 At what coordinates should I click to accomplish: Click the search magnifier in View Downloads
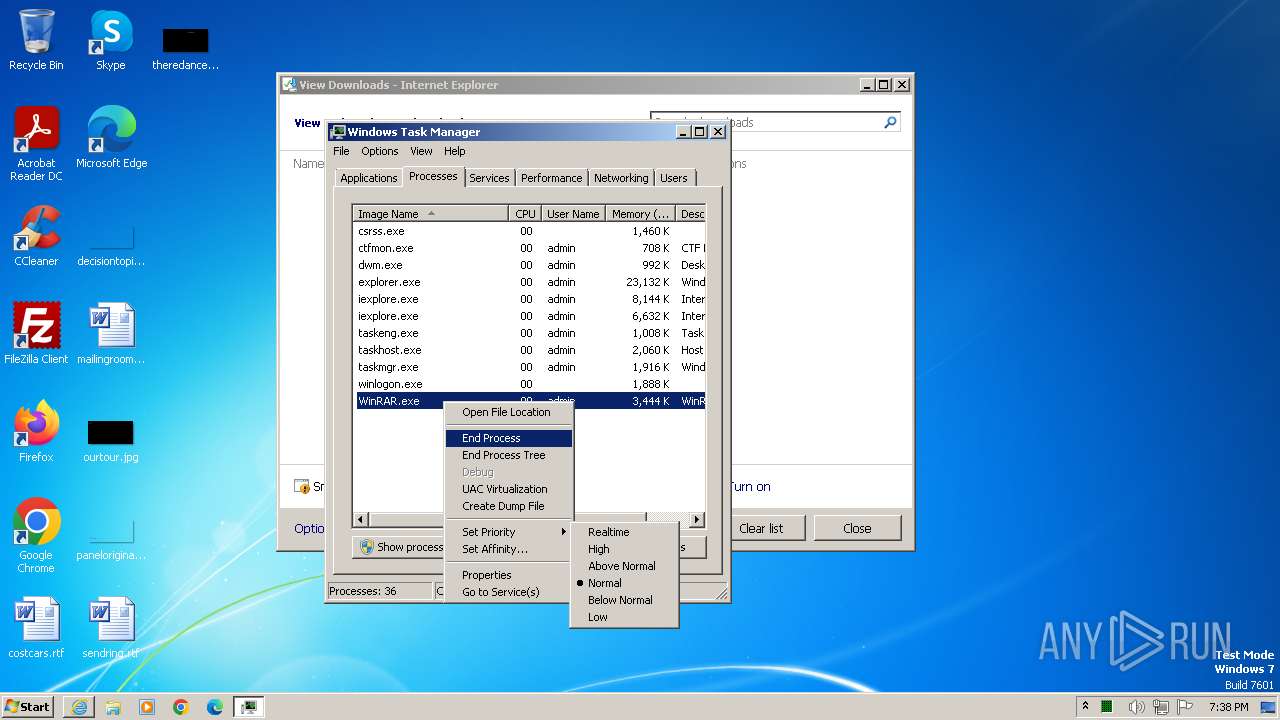890,122
